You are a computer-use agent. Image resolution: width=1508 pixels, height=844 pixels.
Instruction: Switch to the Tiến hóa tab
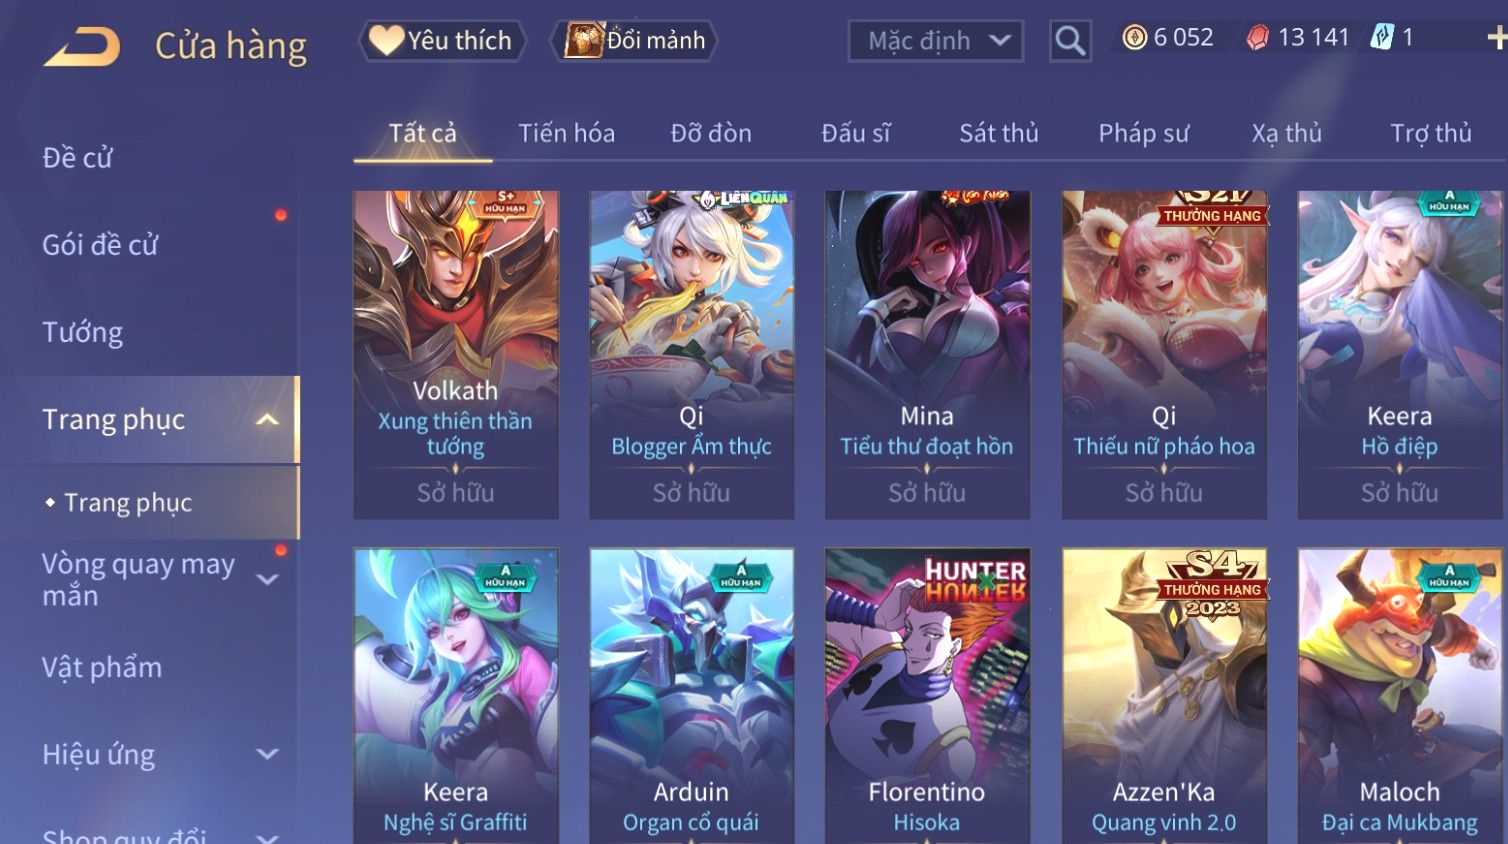[566, 133]
